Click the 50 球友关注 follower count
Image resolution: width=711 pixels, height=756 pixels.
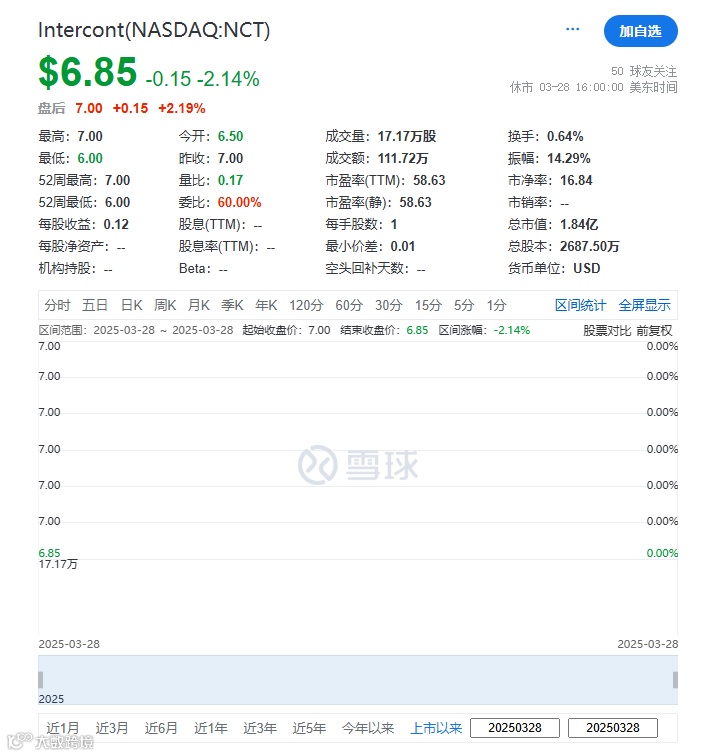tap(644, 71)
